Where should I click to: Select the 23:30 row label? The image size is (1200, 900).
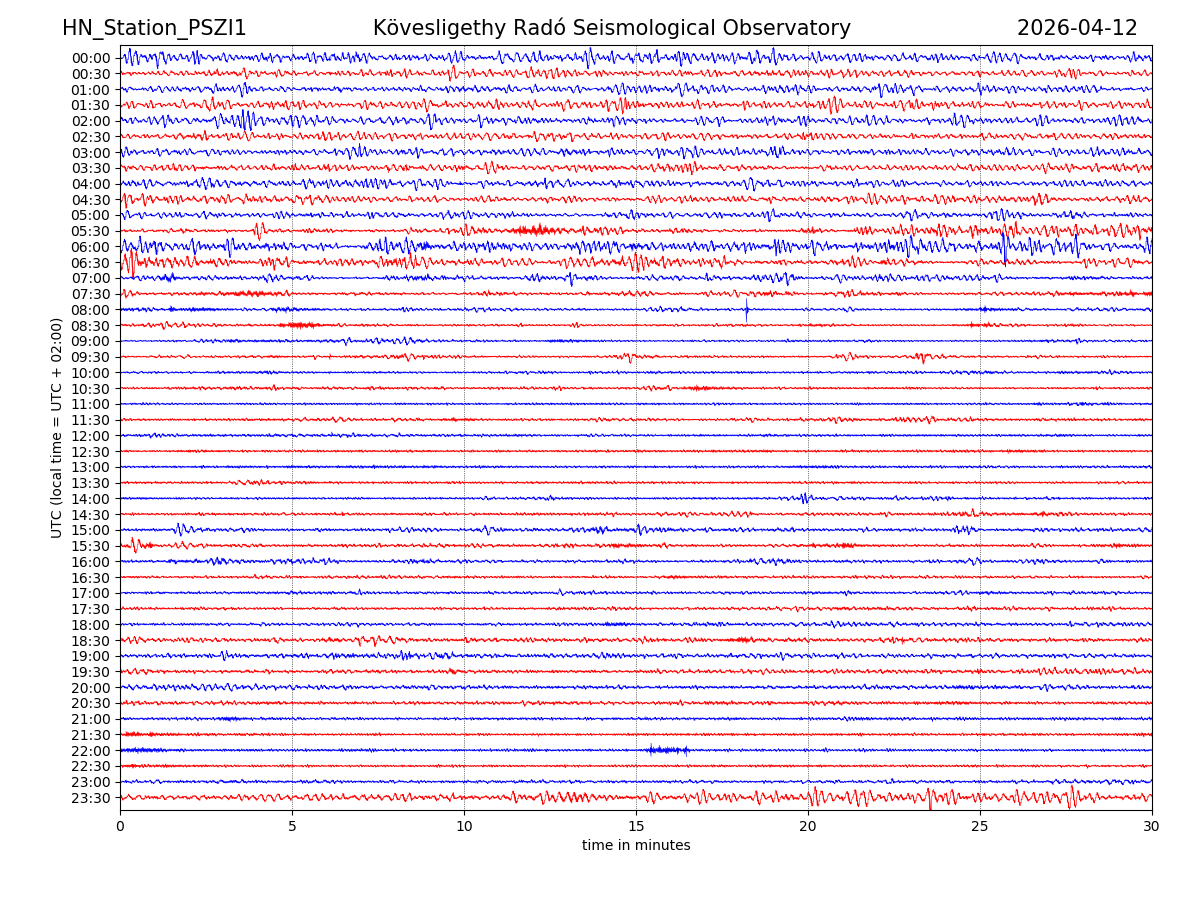pyautogui.click(x=91, y=798)
